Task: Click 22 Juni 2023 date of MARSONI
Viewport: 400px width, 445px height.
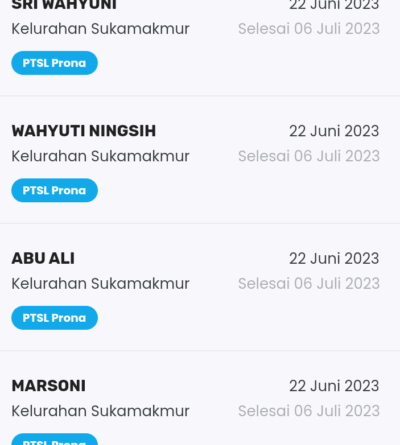Action: 334,386
